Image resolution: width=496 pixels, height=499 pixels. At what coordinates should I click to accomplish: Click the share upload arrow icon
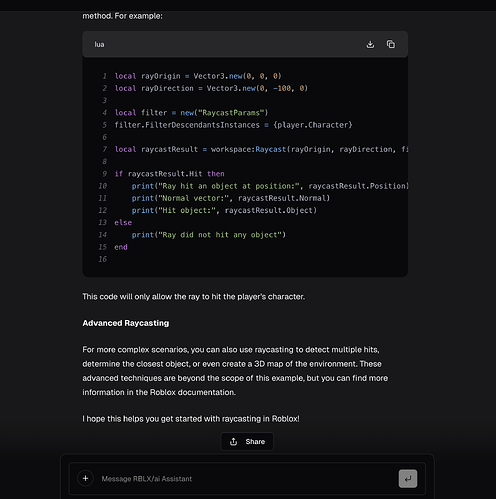[233, 442]
